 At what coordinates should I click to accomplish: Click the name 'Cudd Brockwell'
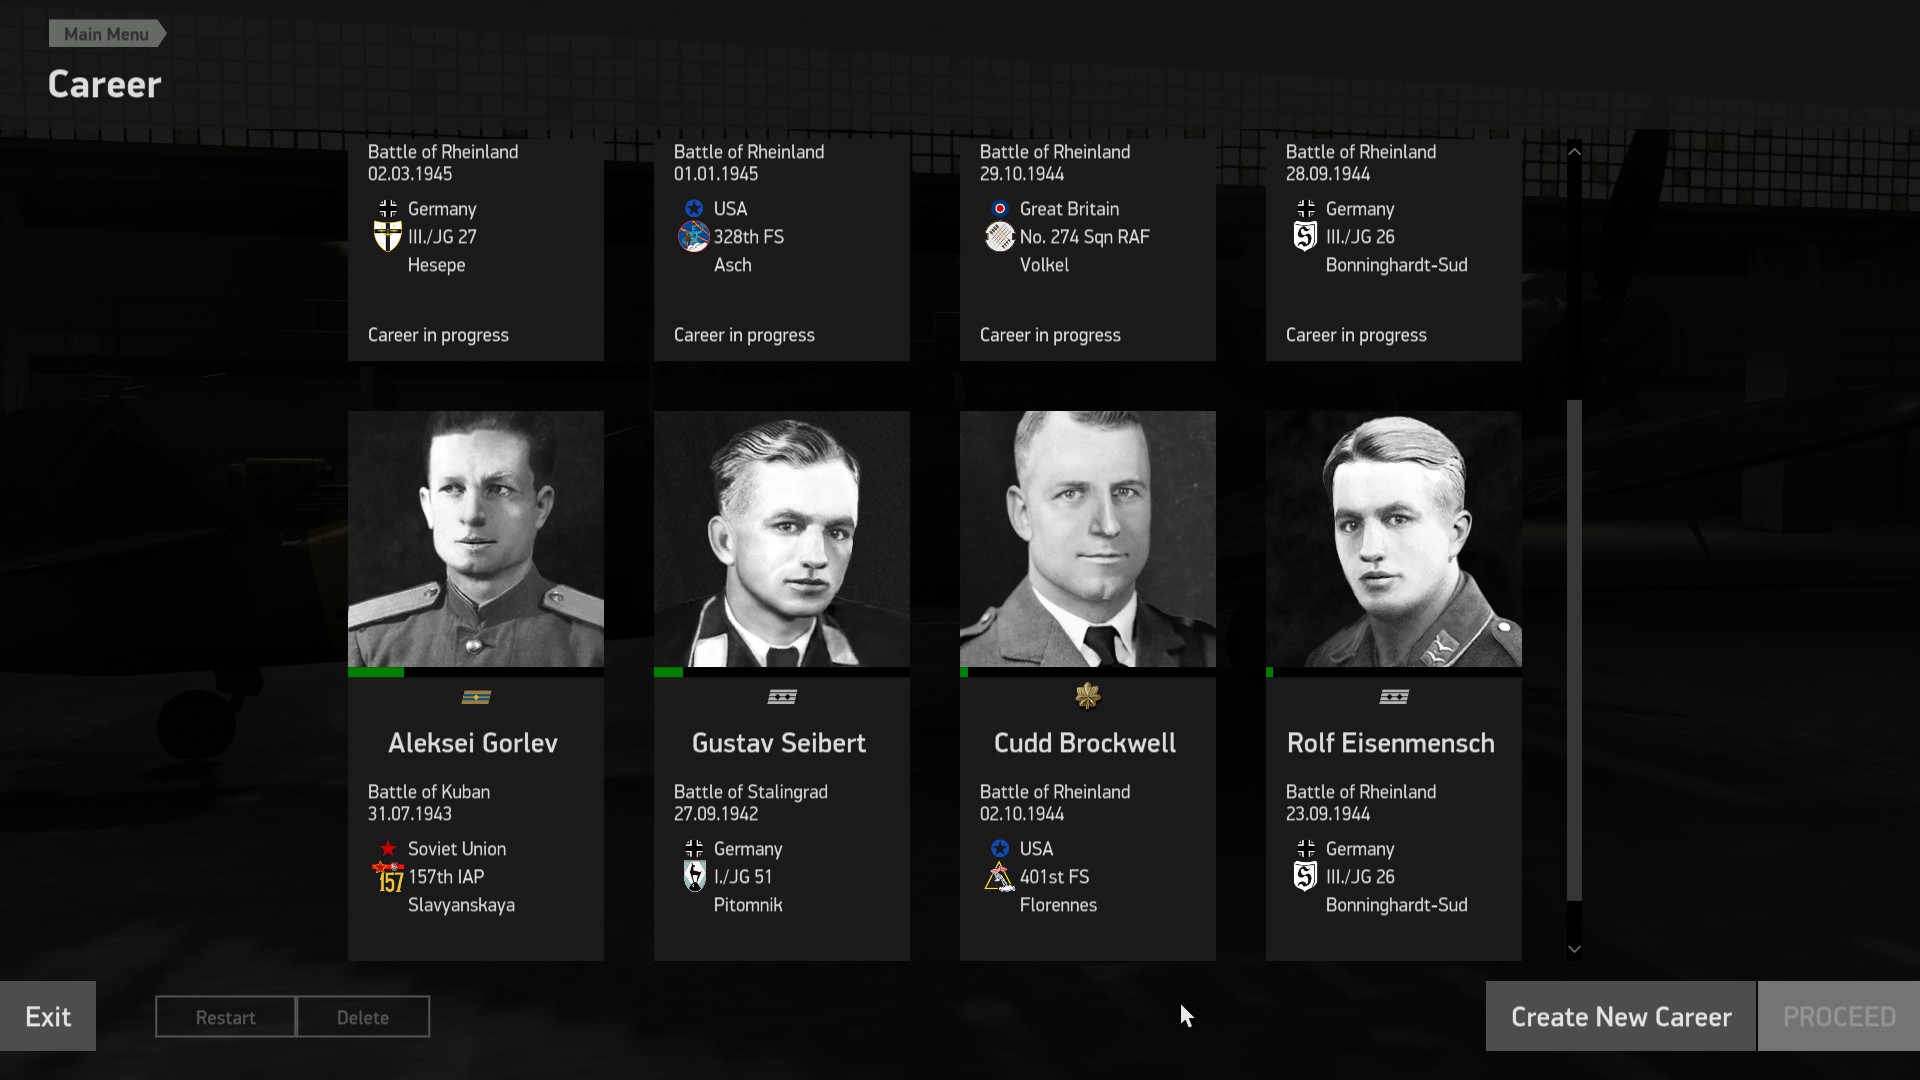pos(1085,743)
